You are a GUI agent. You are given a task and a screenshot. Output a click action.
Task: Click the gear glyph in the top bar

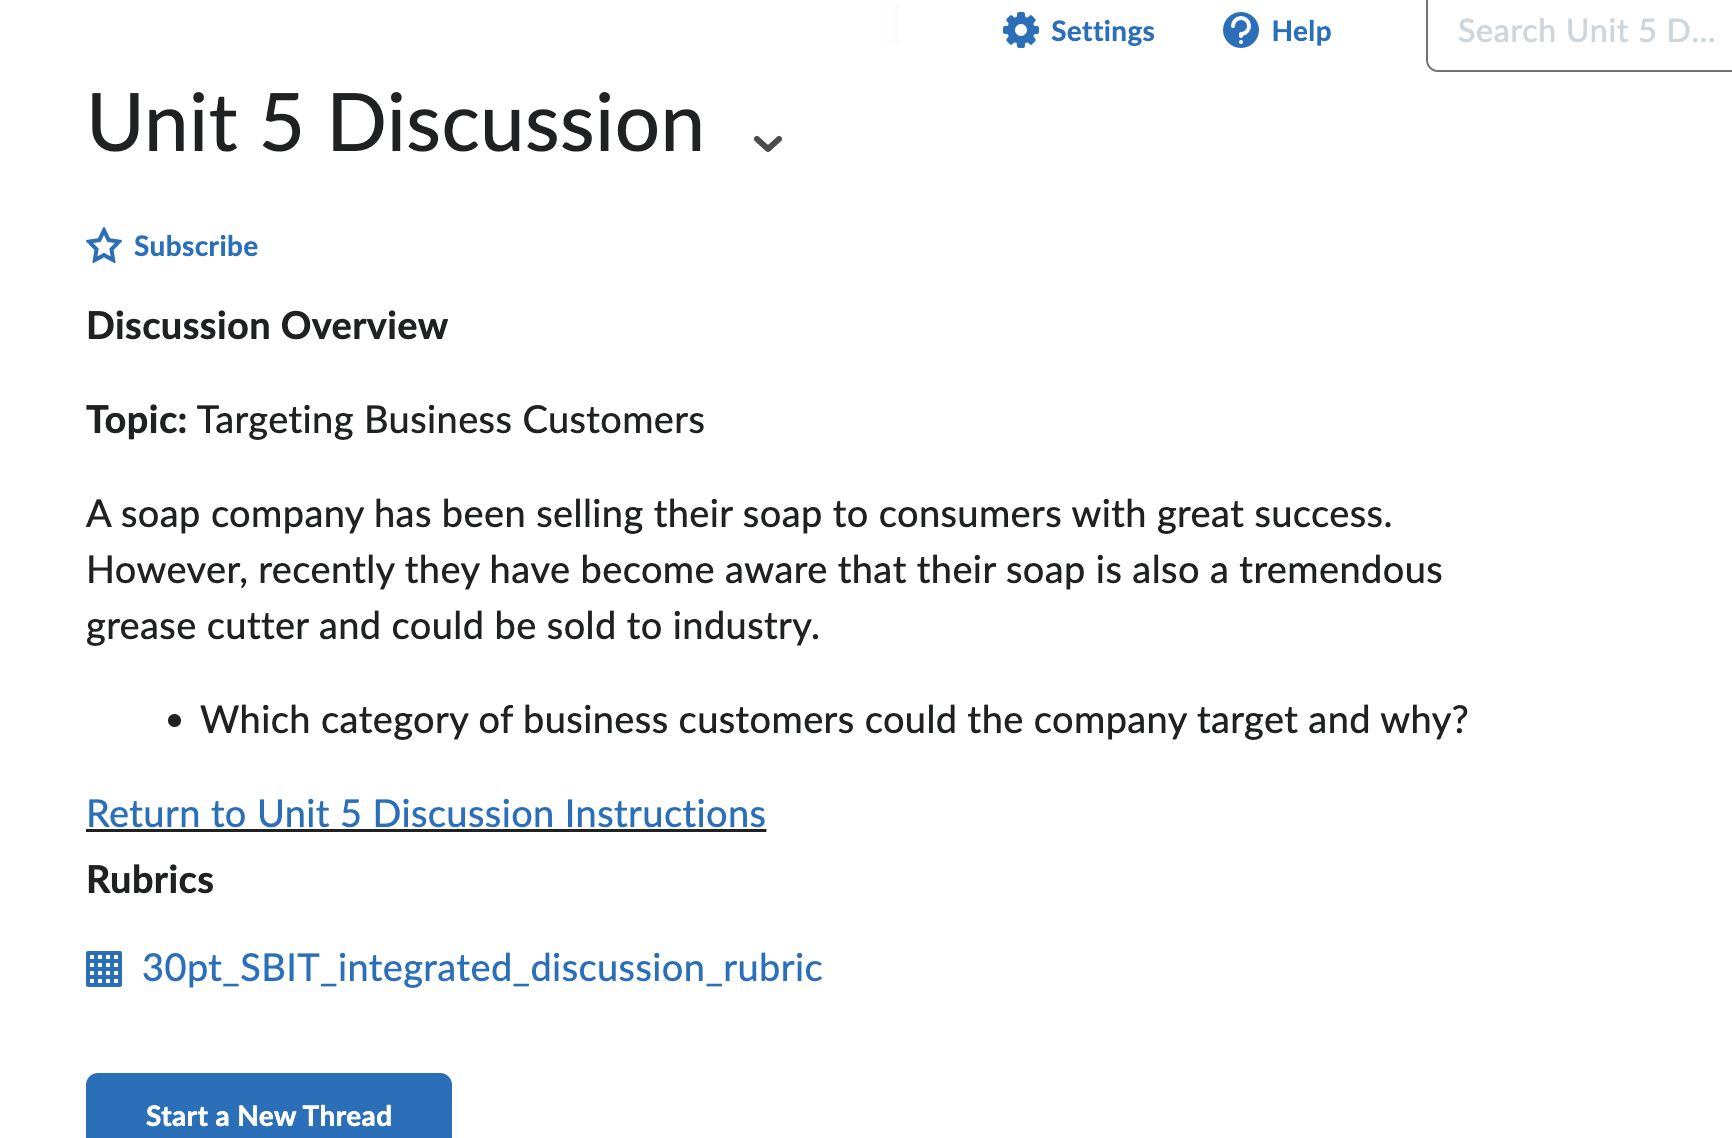click(1020, 30)
